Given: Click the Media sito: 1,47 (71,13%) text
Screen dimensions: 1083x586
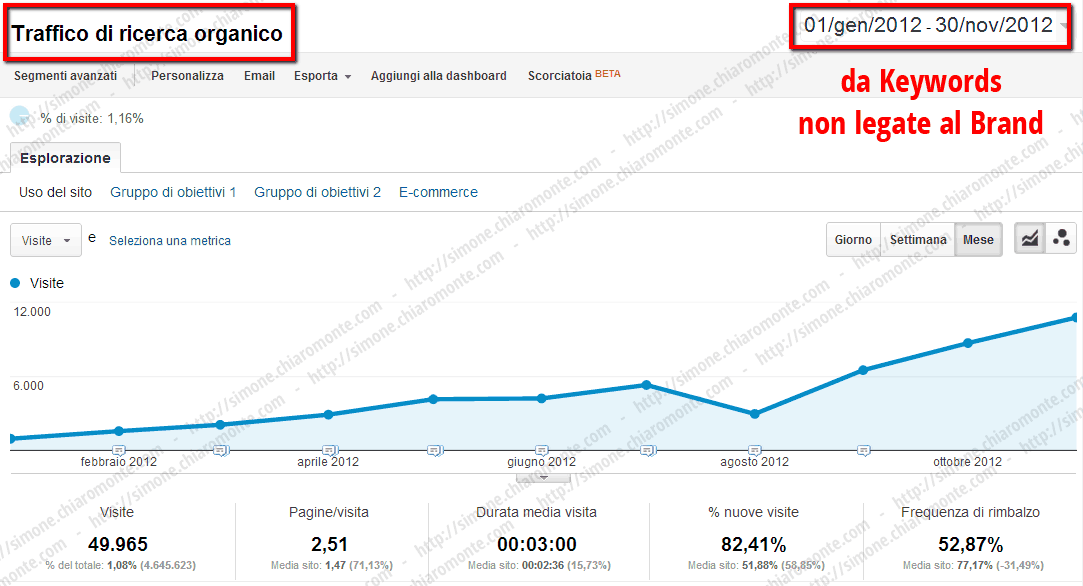Looking at the screenshot, I should pyautogui.click(x=332, y=565).
